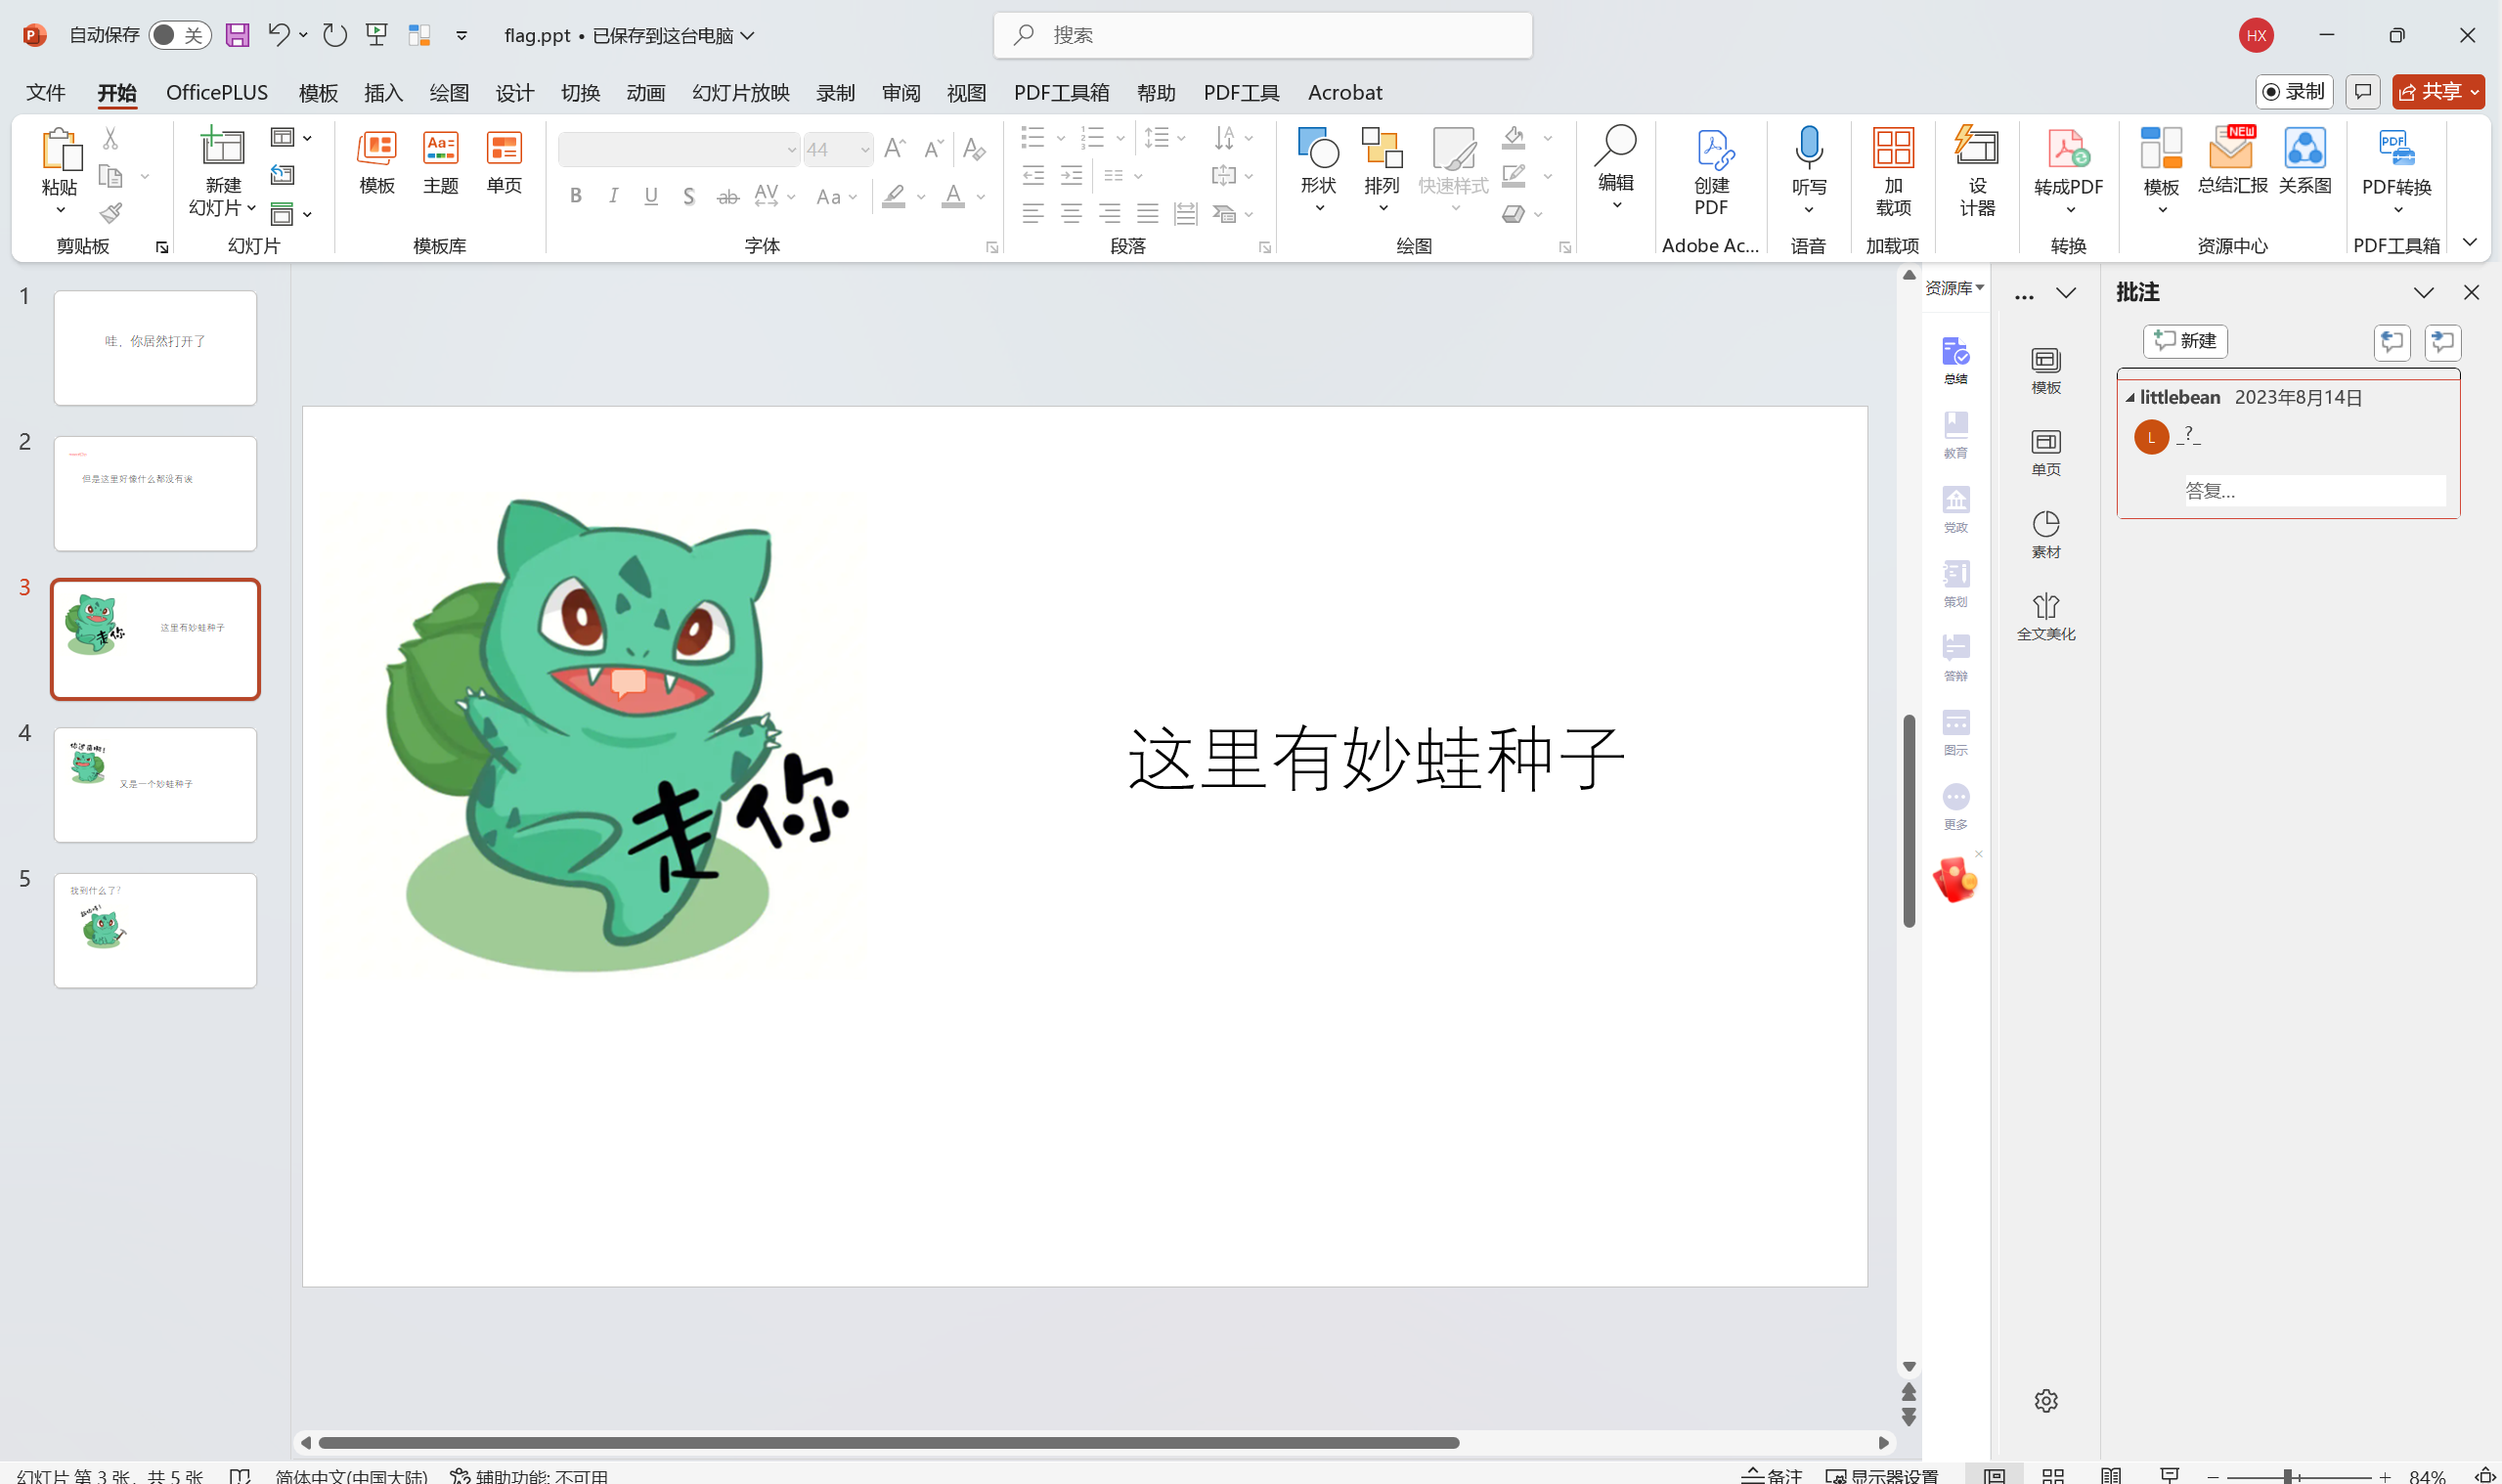The height and width of the screenshot is (1484, 2502).
Task: Click 显示器设置 in status bar
Action: click(1882, 1476)
